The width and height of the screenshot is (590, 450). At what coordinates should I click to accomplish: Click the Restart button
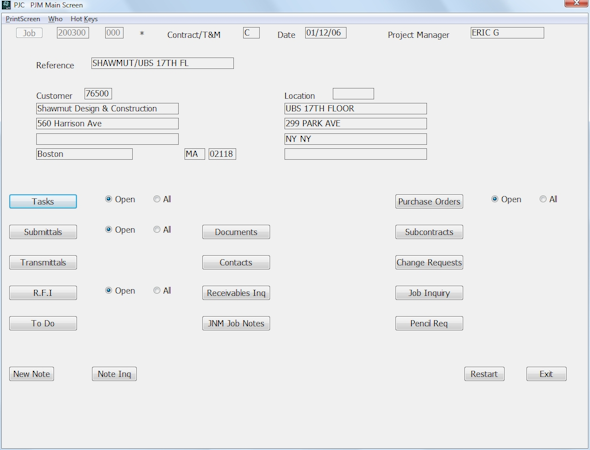(x=484, y=374)
